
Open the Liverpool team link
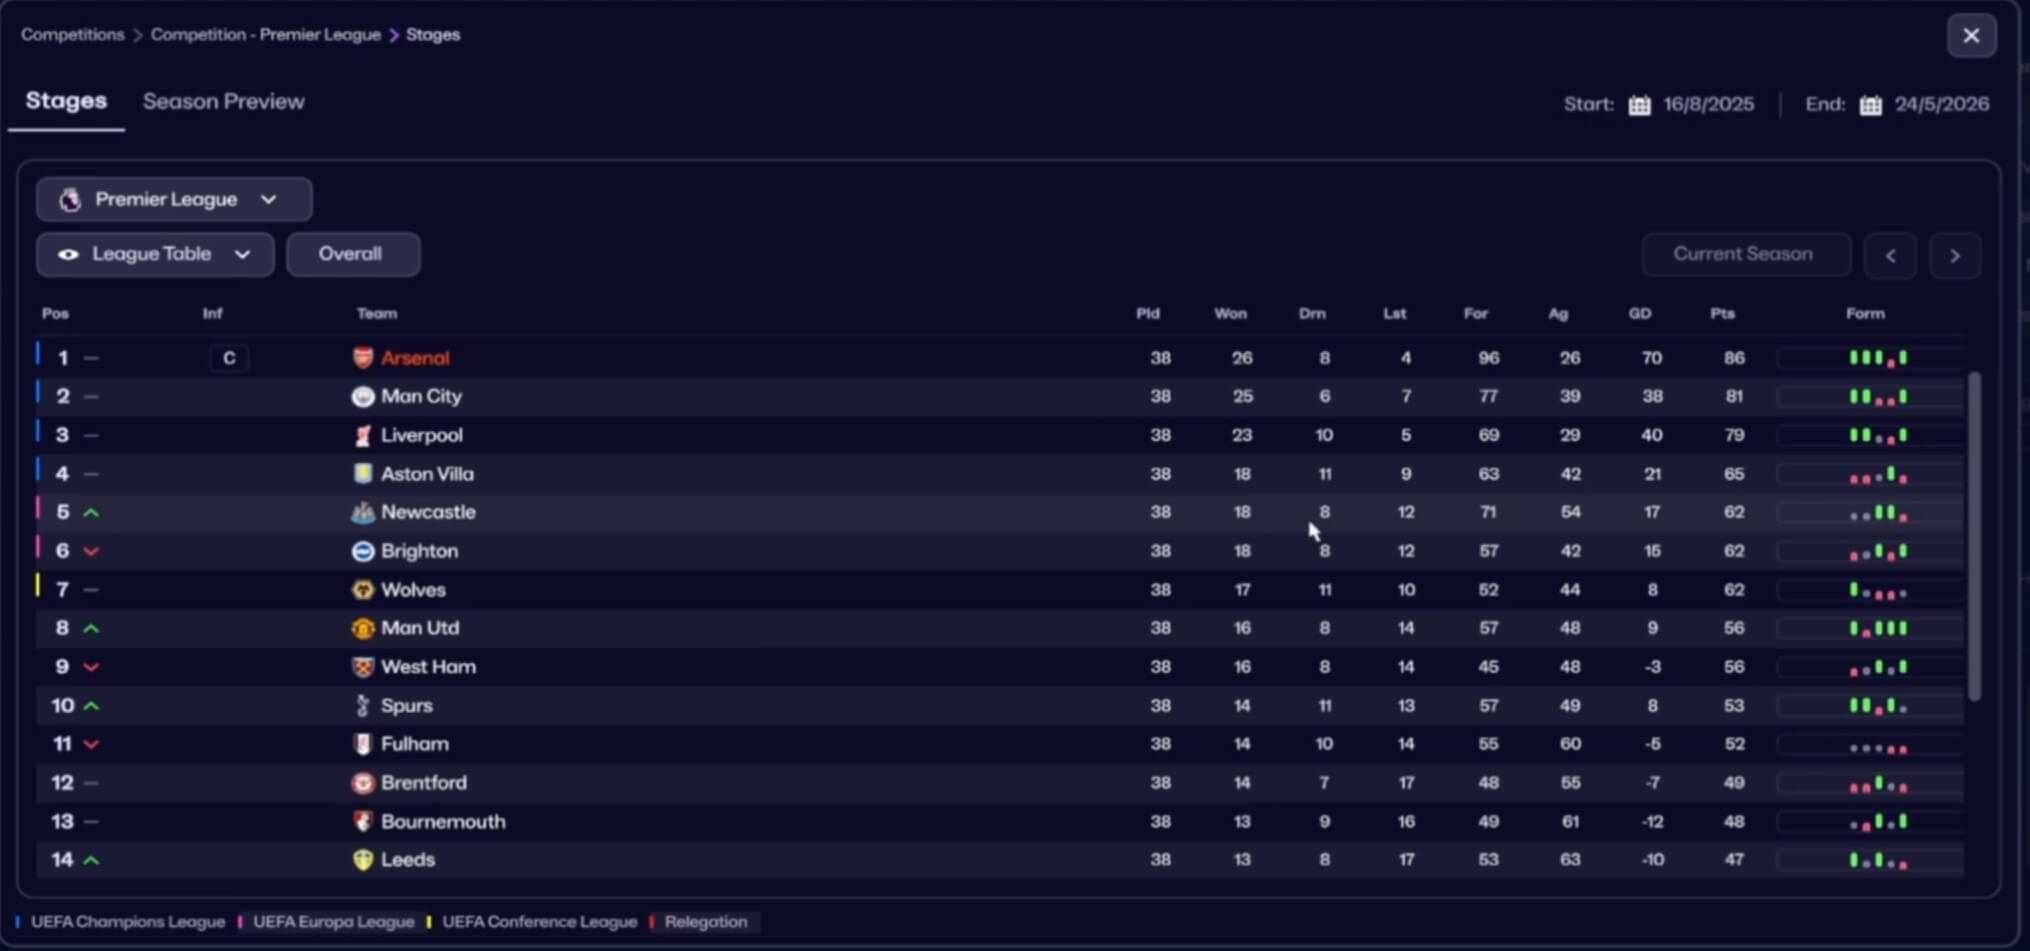421,435
